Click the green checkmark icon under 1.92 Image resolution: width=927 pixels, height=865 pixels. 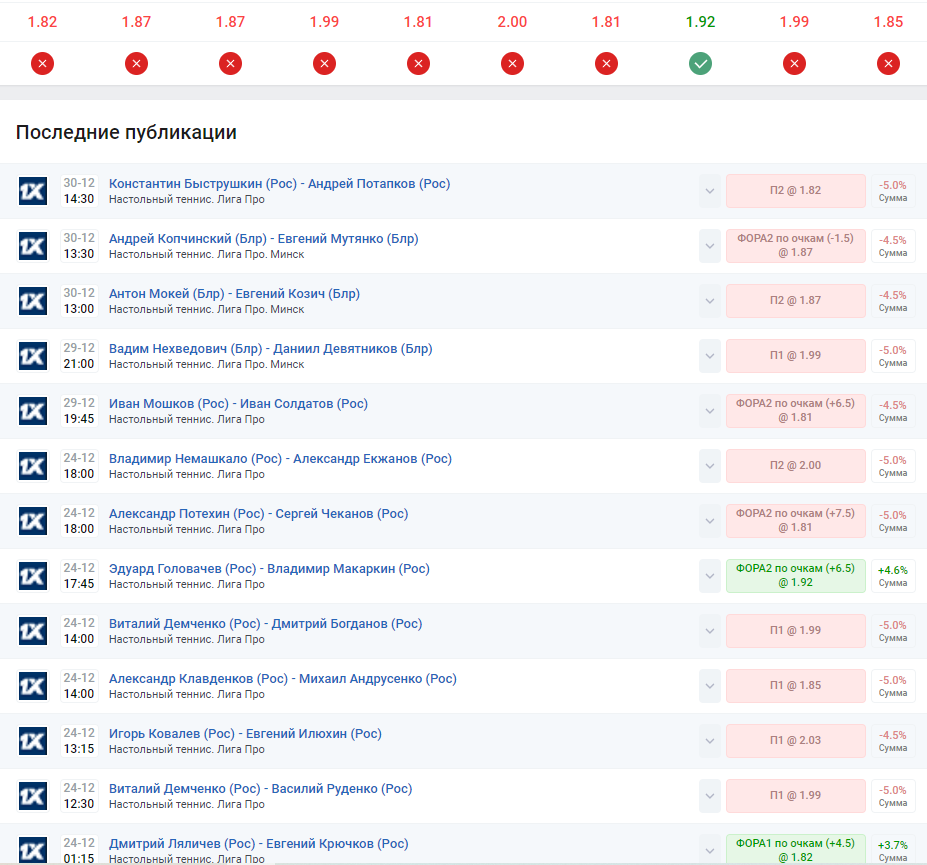point(700,64)
